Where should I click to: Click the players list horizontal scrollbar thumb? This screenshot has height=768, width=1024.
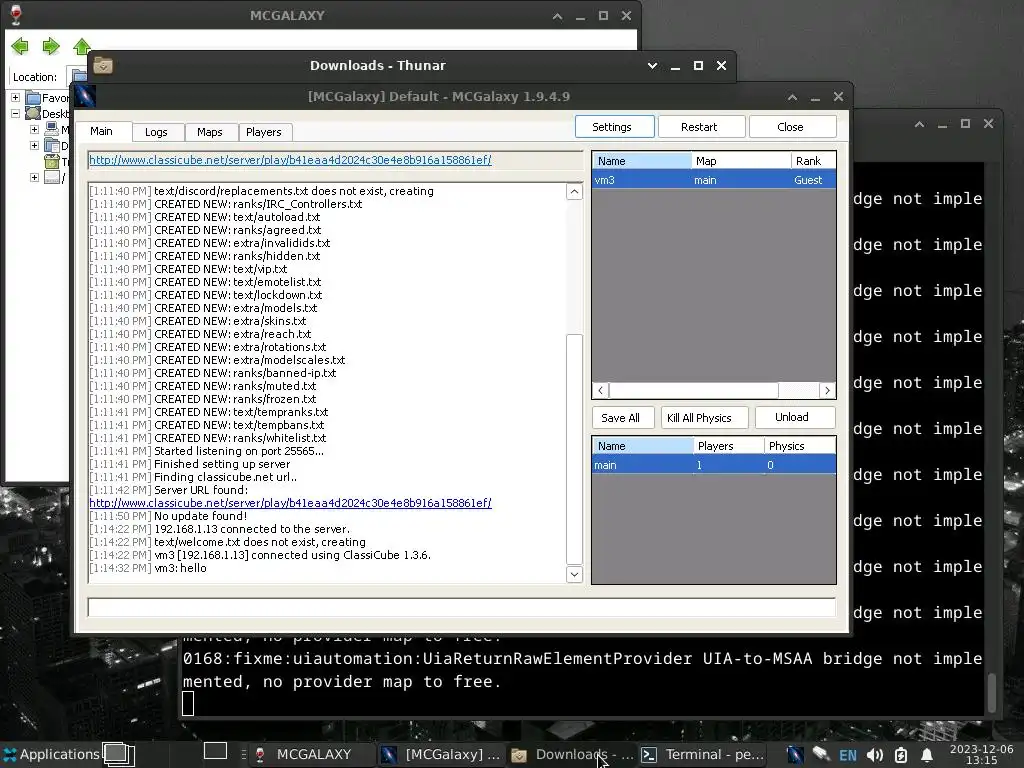(694, 391)
